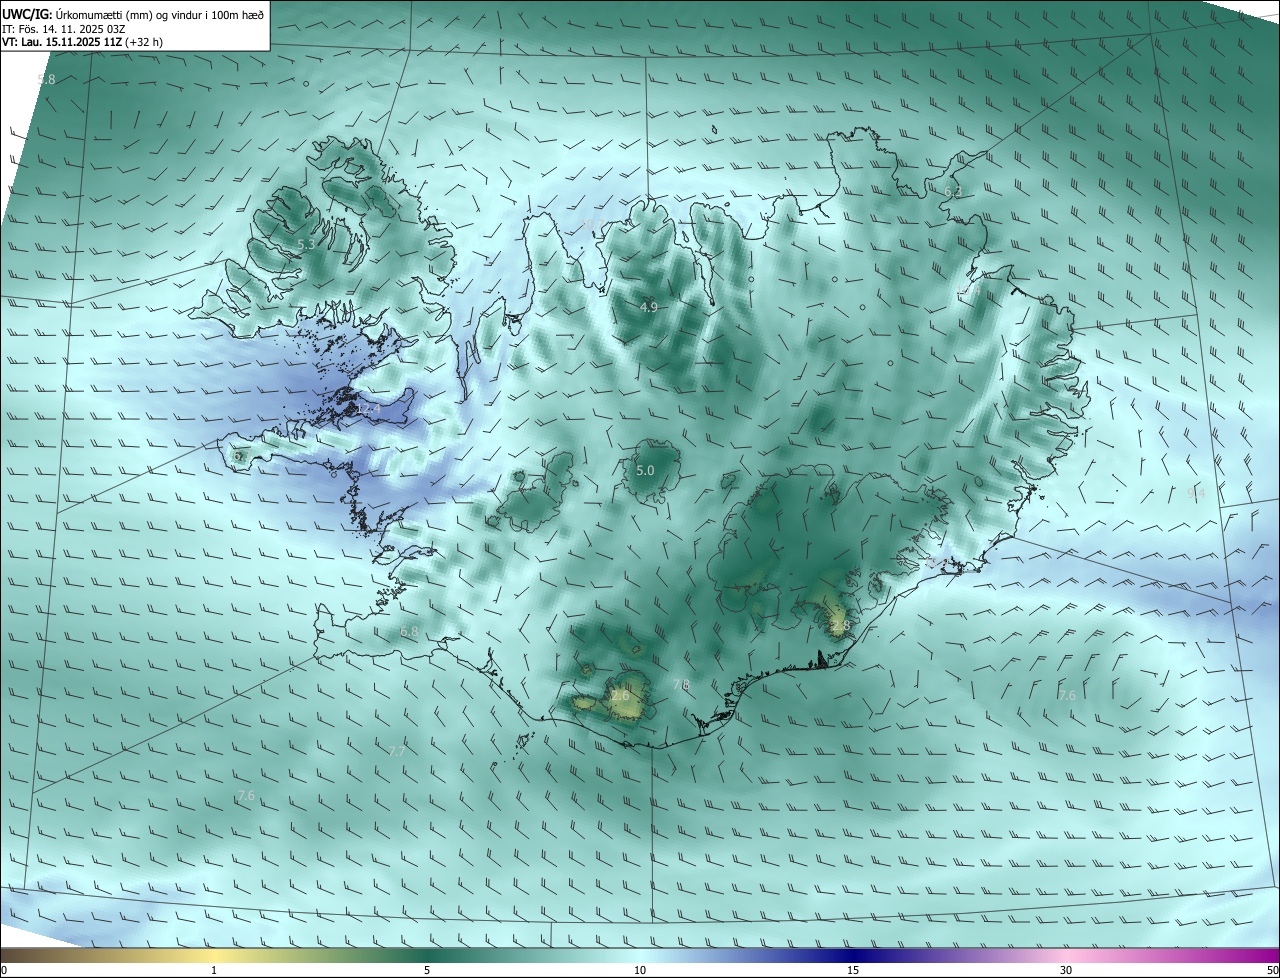The height and width of the screenshot is (978, 1280).
Task: Click the 10 tick on the color scale
Action: click(640, 970)
